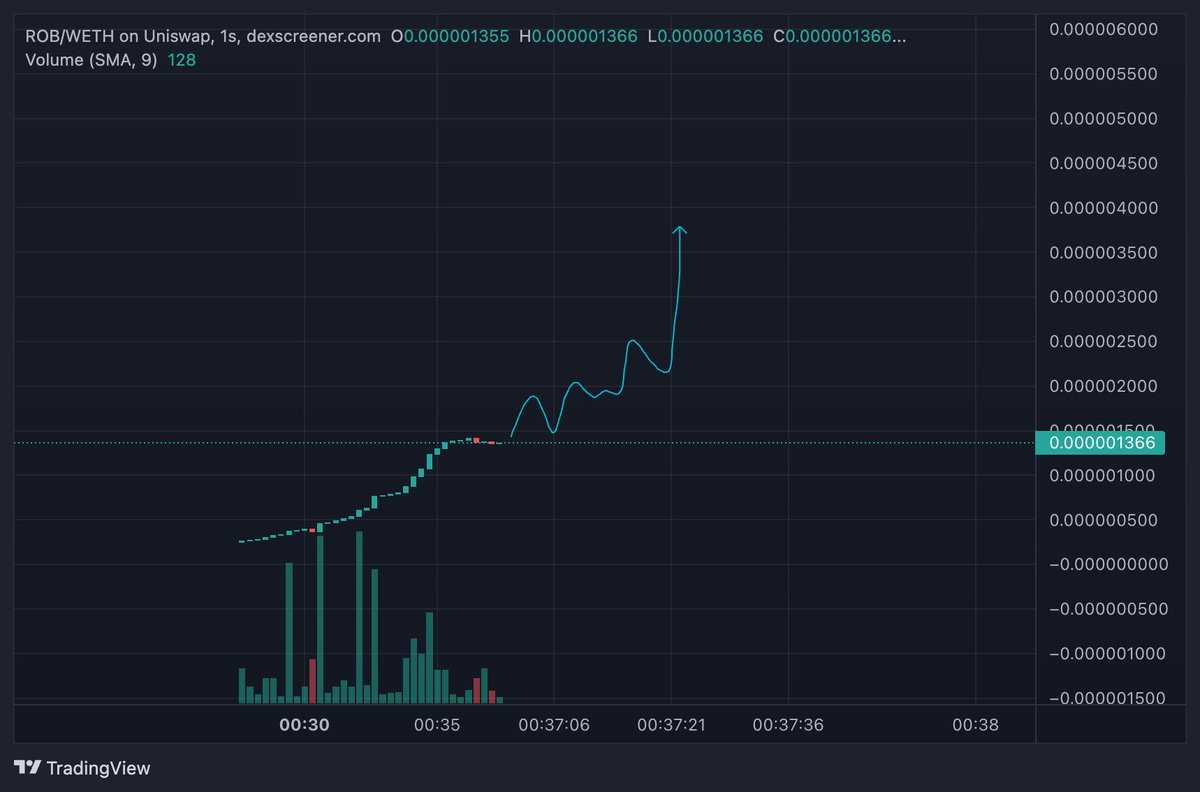Click the low price value in the header
Viewport: 1200px width, 792px height.
(x=711, y=36)
